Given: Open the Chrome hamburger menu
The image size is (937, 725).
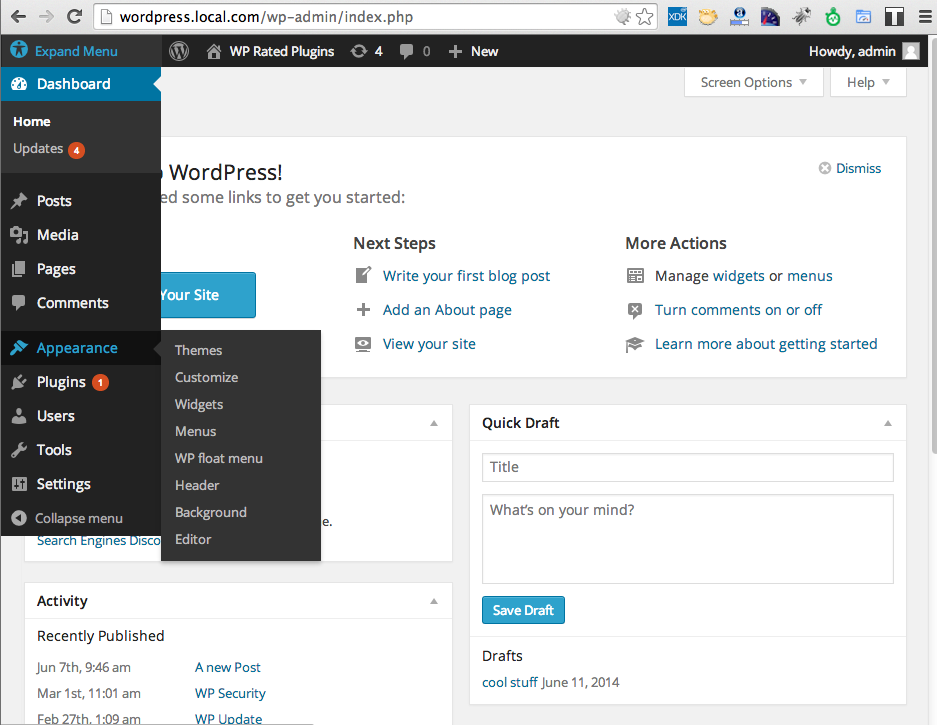Looking at the screenshot, I should coord(924,17).
